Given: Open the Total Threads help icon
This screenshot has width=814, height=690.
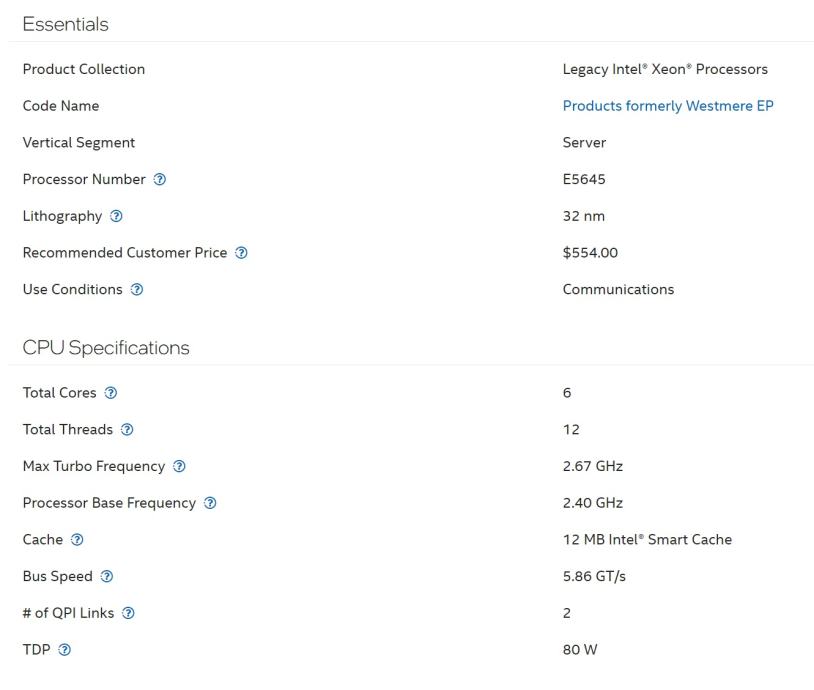Looking at the screenshot, I should (127, 430).
